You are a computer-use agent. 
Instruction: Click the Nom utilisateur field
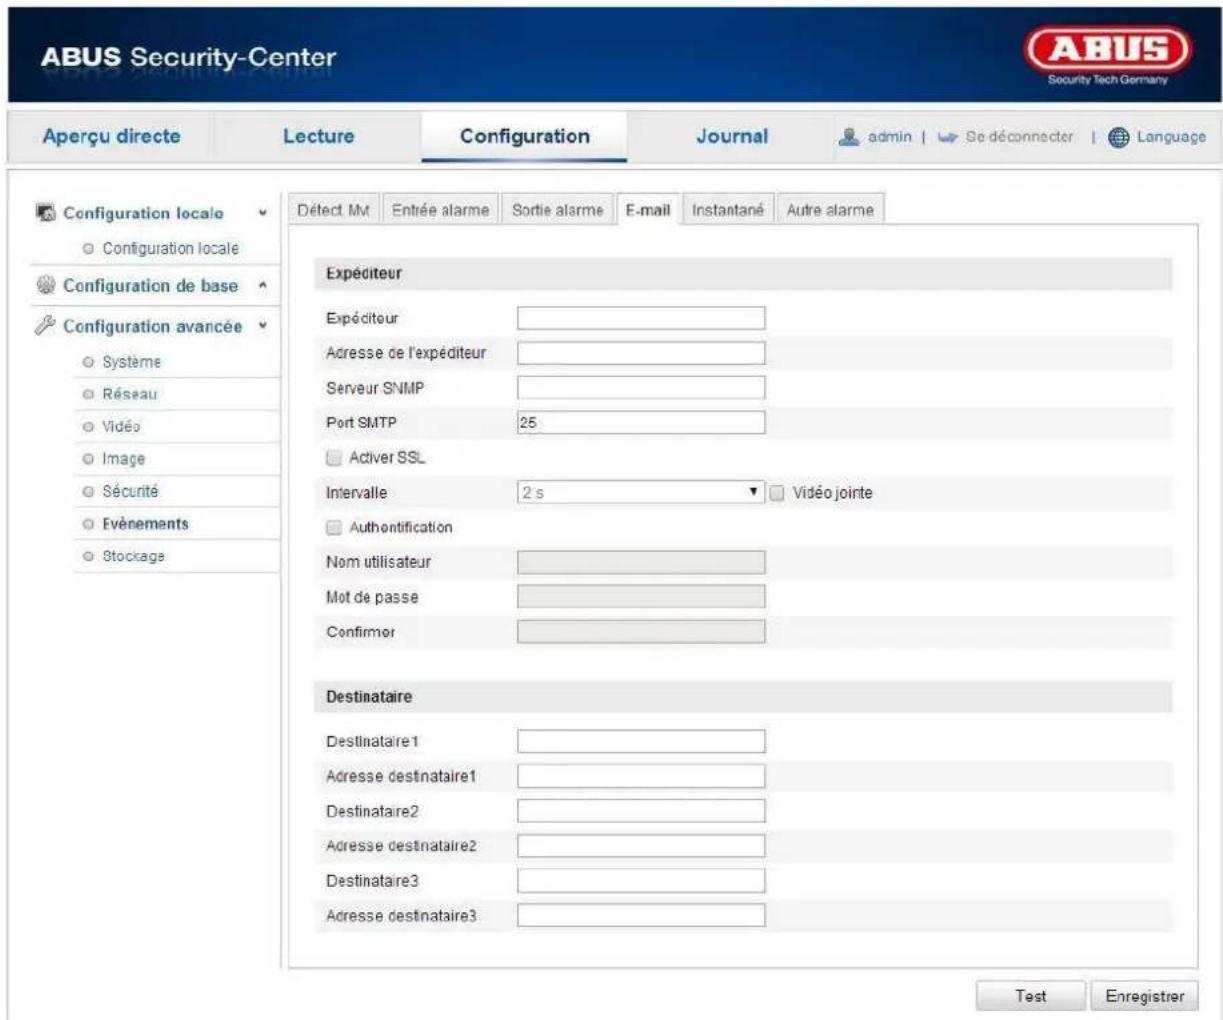(641, 562)
